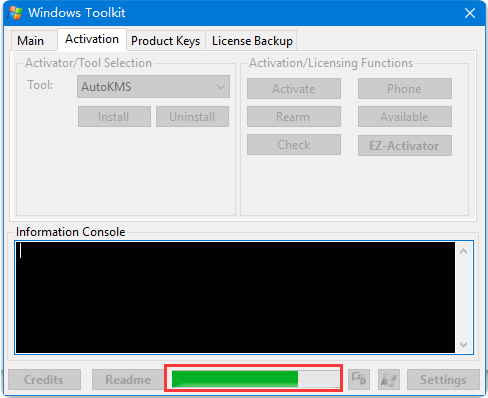488x398 pixels.
Task: Open the Settings button
Action: 443,379
